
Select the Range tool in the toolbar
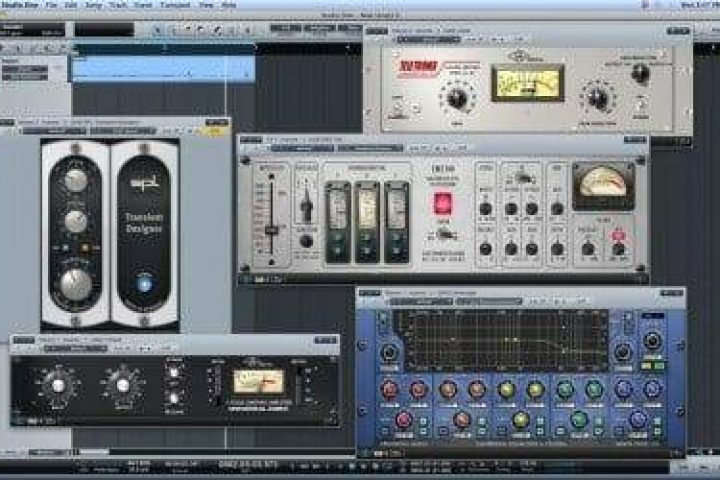173,30
